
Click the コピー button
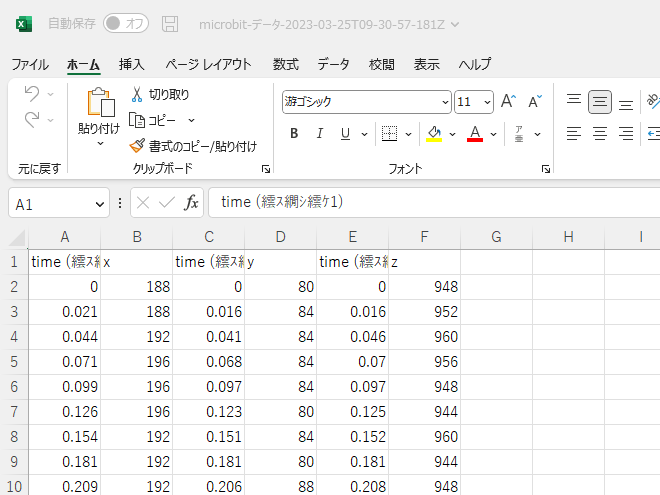(152, 121)
